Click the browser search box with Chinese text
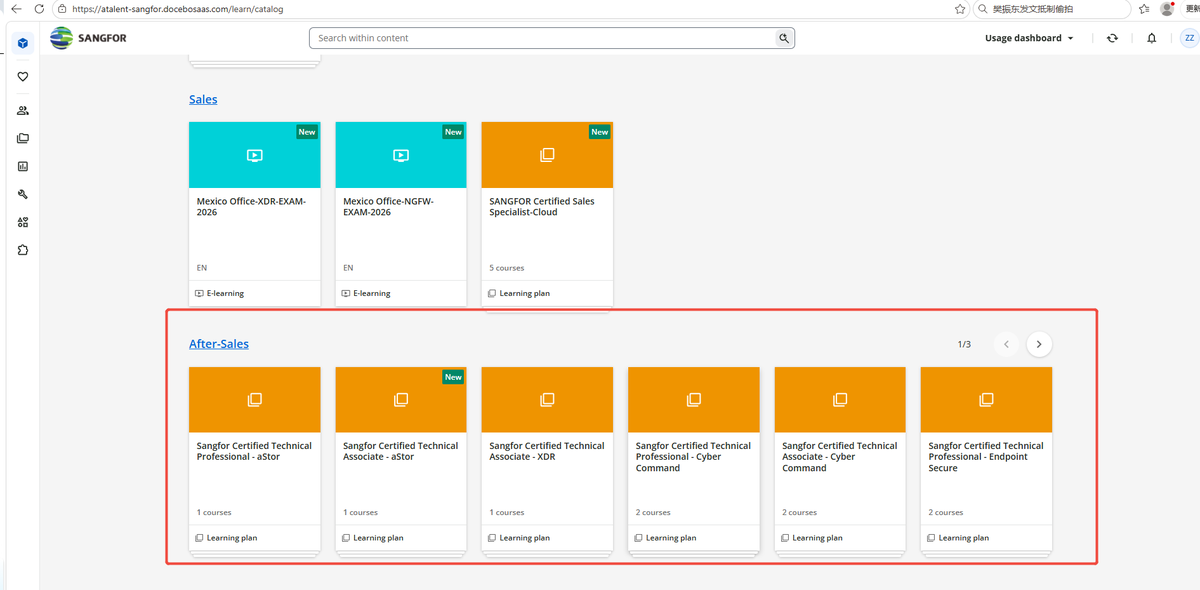This screenshot has height=590, width=1200. click(x=1052, y=9)
